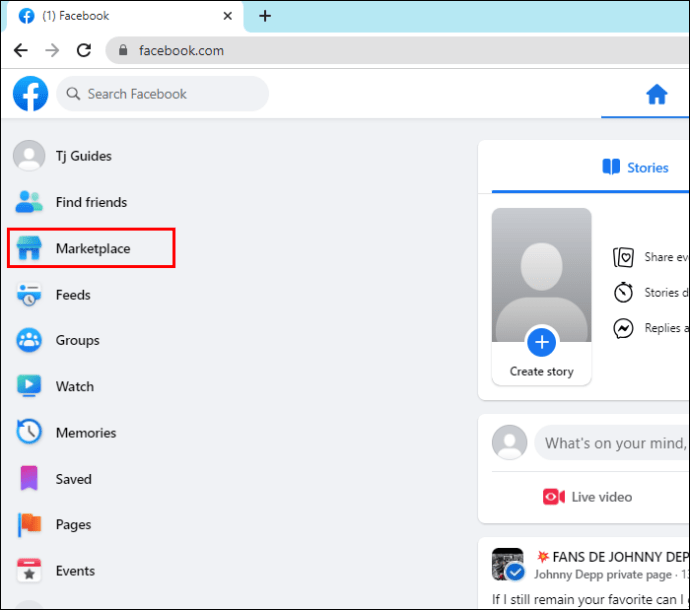Open the What's on your mind composer

pos(613,443)
